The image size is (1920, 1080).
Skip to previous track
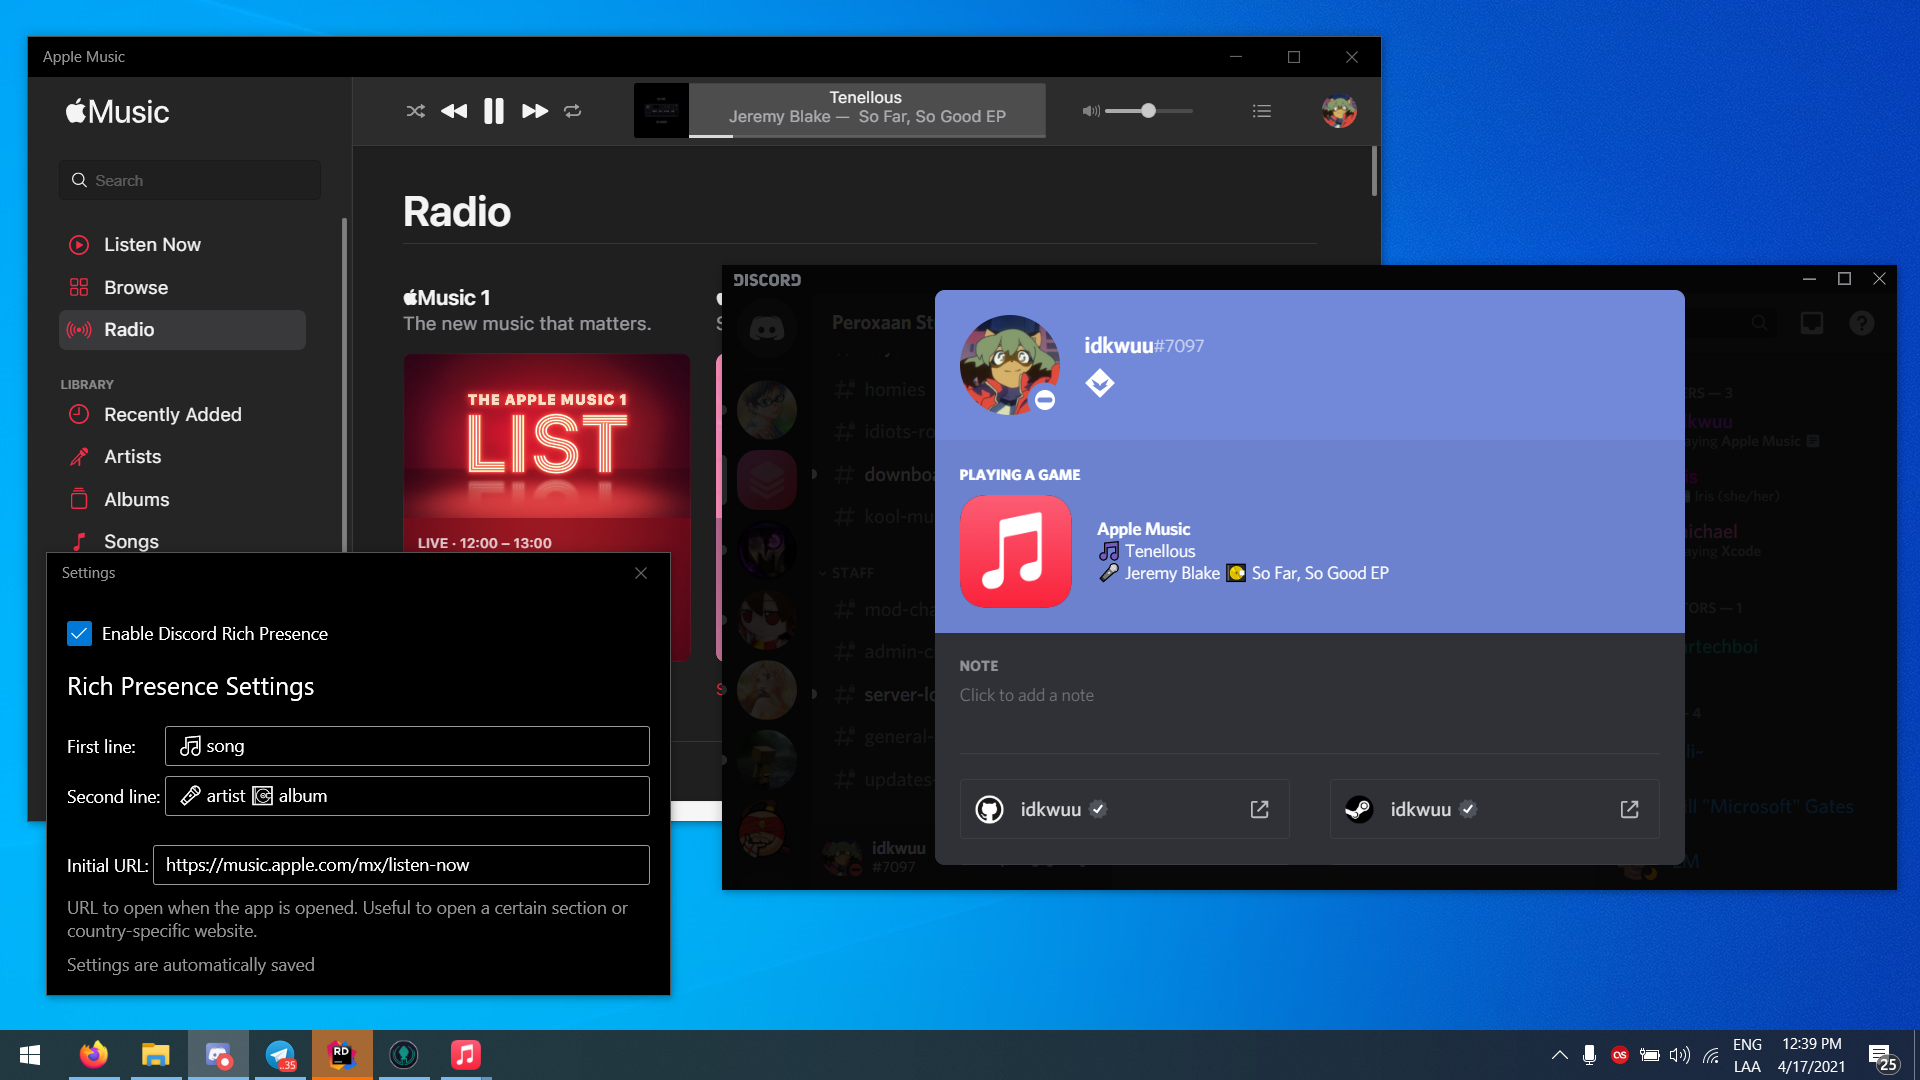click(x=454, y=111)
